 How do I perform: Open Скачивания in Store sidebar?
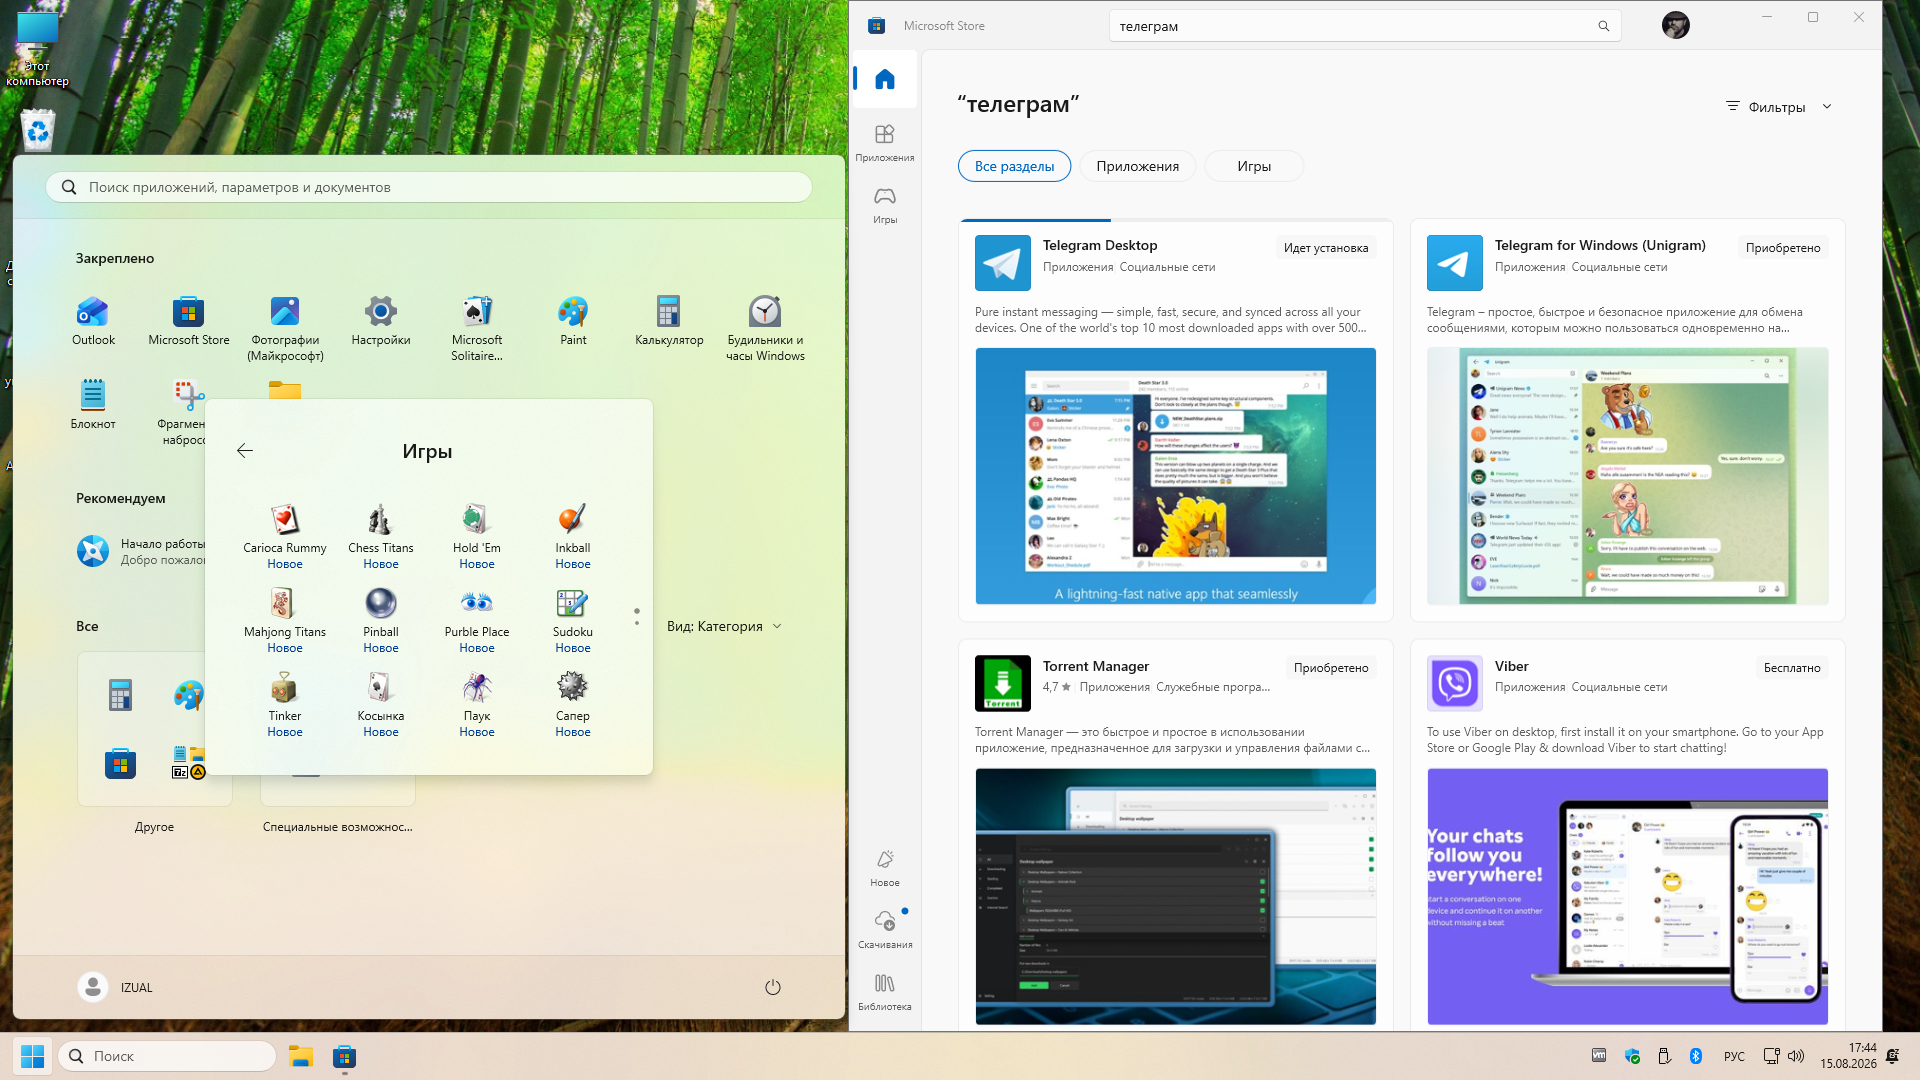tap(885, 929)
